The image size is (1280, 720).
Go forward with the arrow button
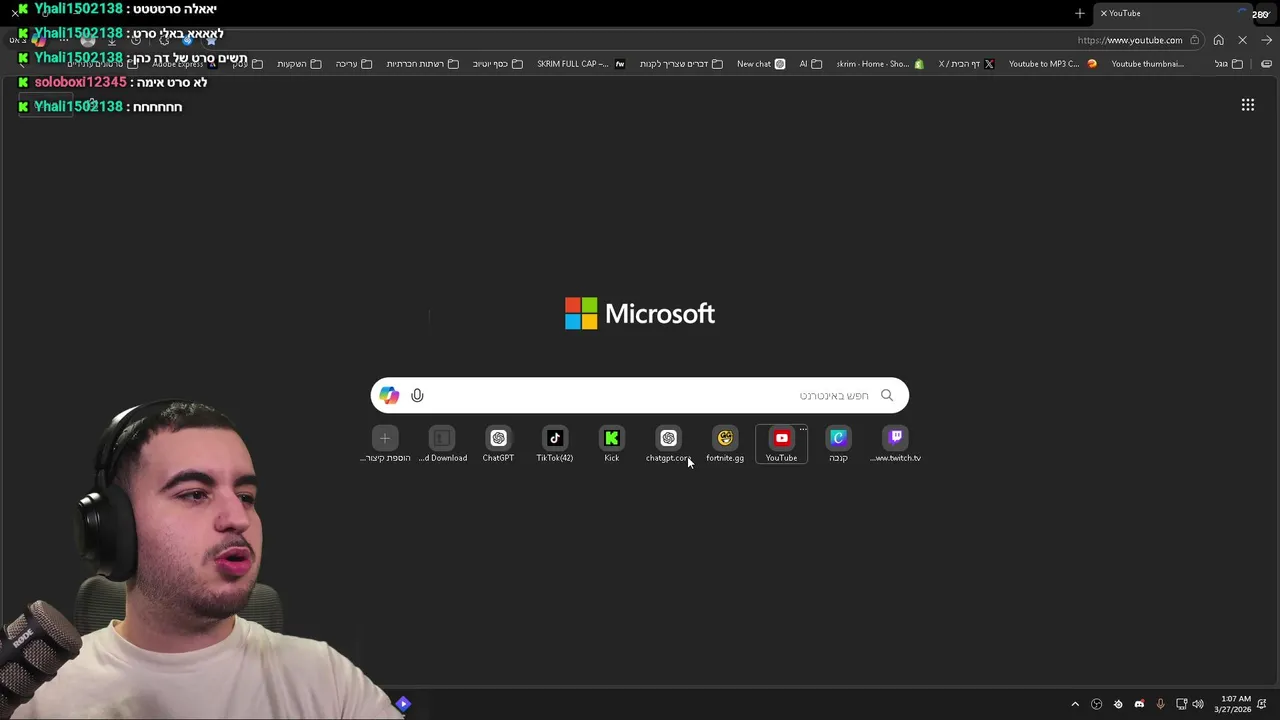point(1266,40)
